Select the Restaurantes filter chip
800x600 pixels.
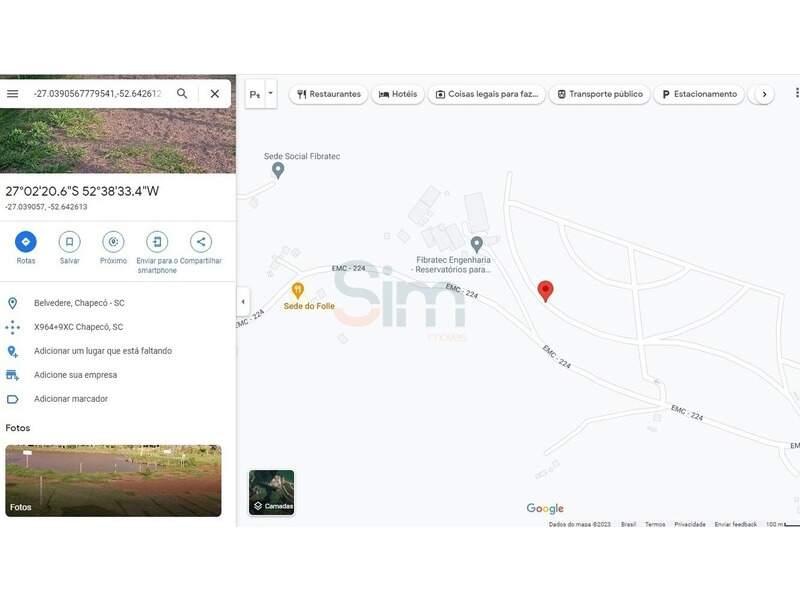click(328, 94)
